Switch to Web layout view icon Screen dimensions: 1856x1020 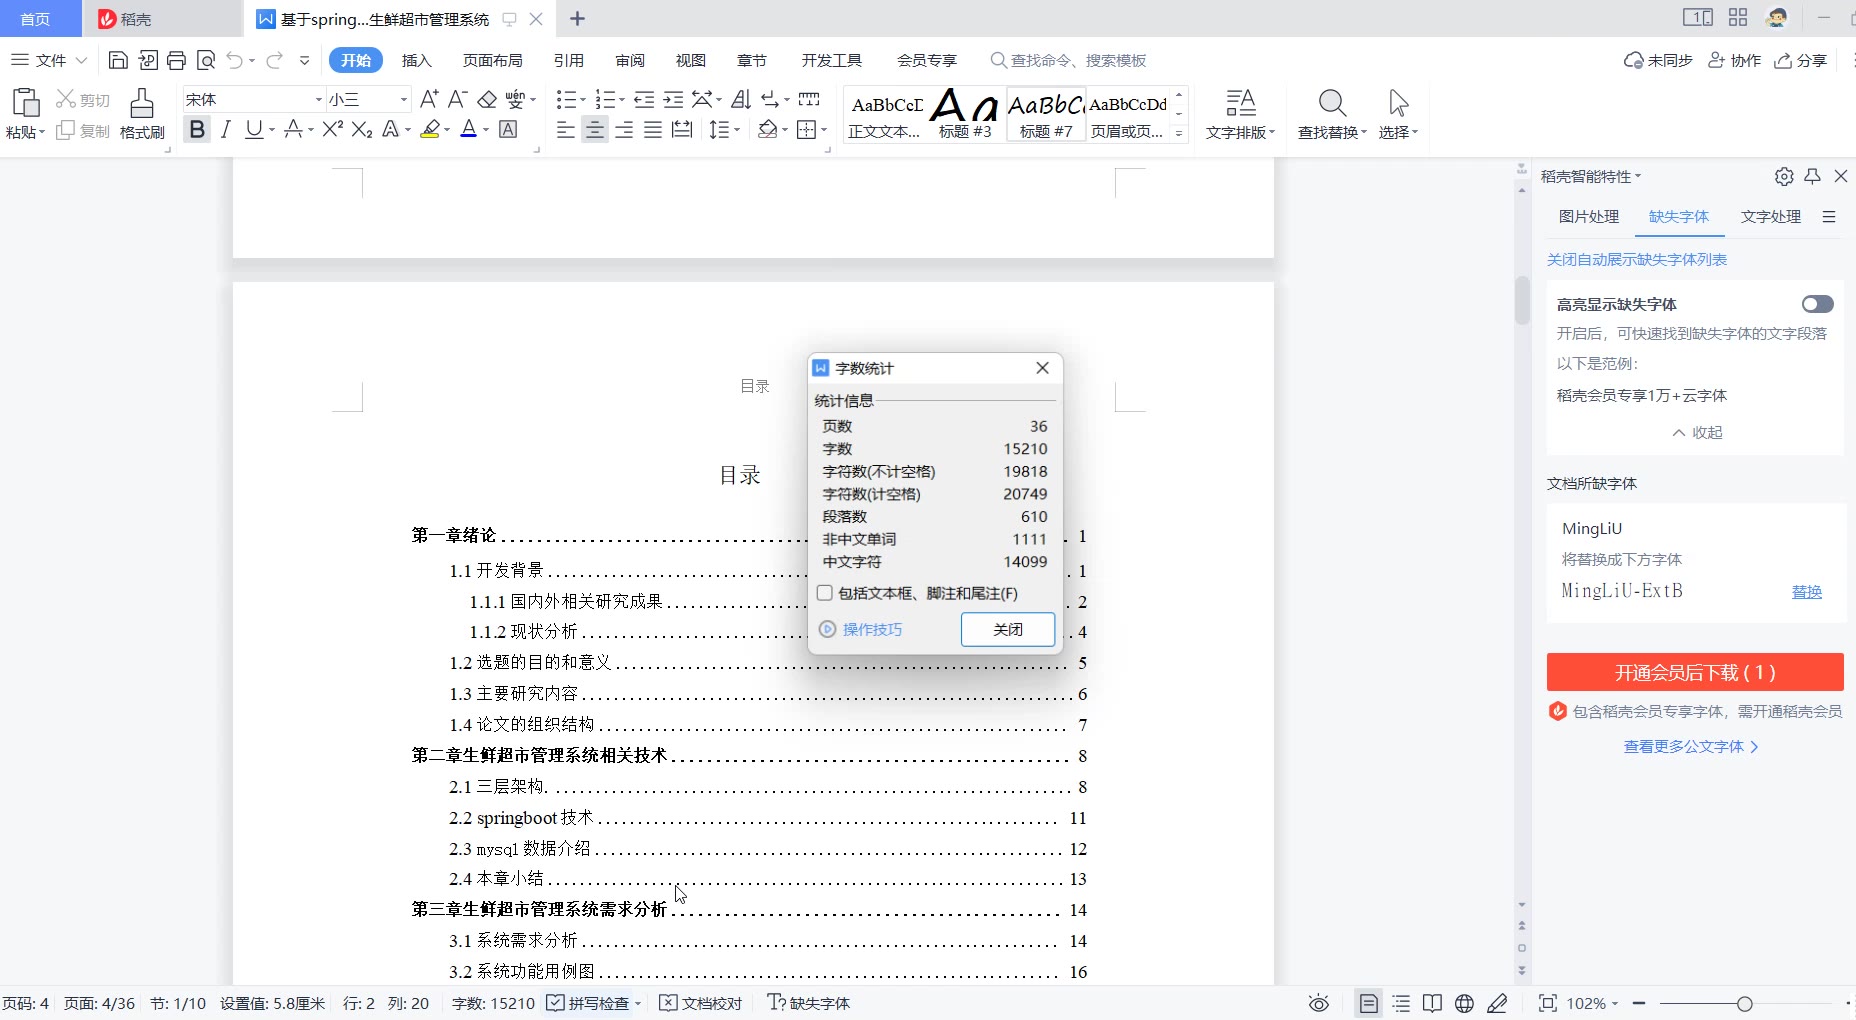coord(1465,1003)
